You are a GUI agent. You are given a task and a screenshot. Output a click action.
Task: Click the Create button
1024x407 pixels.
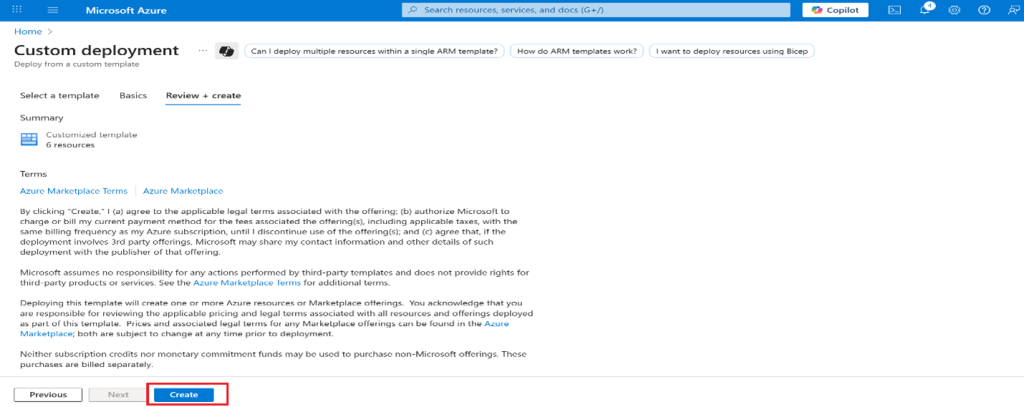click(184, 395)
